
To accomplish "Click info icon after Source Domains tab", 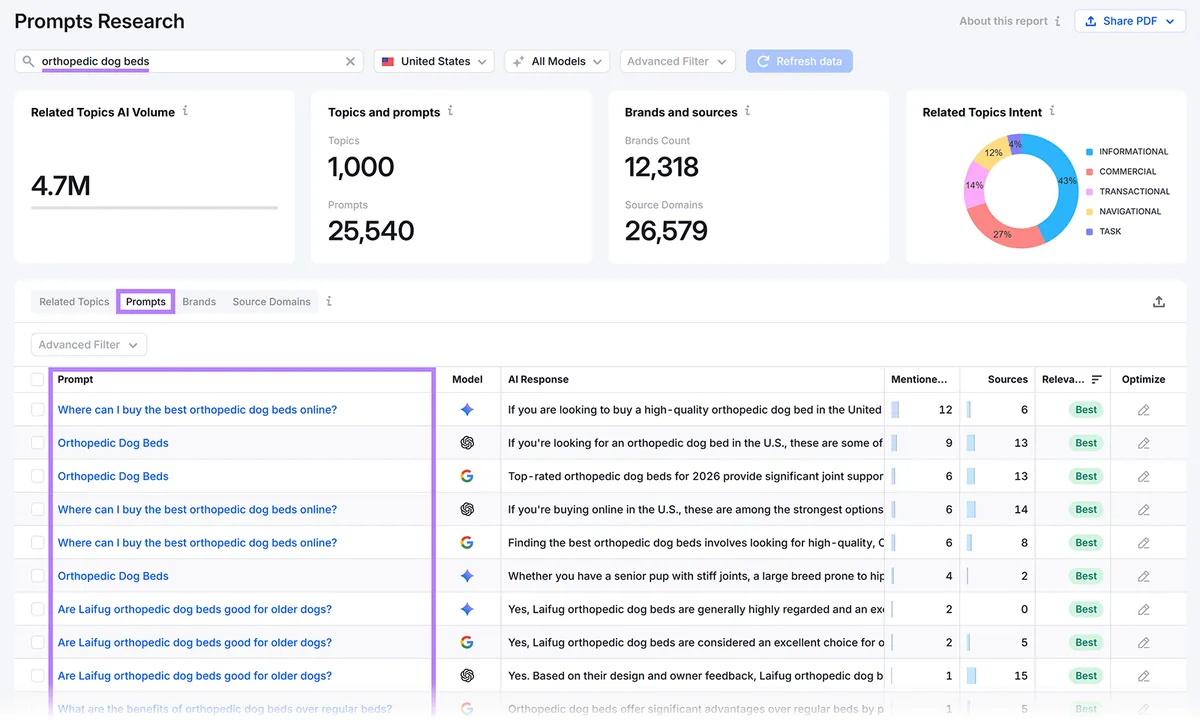I will coord(329,301).
